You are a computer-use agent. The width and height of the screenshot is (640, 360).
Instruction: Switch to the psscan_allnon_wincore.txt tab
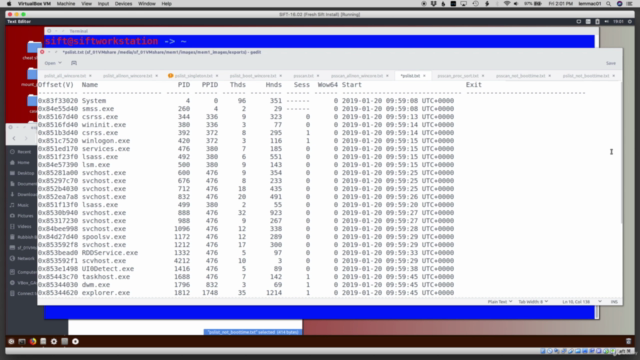(357, 76)
